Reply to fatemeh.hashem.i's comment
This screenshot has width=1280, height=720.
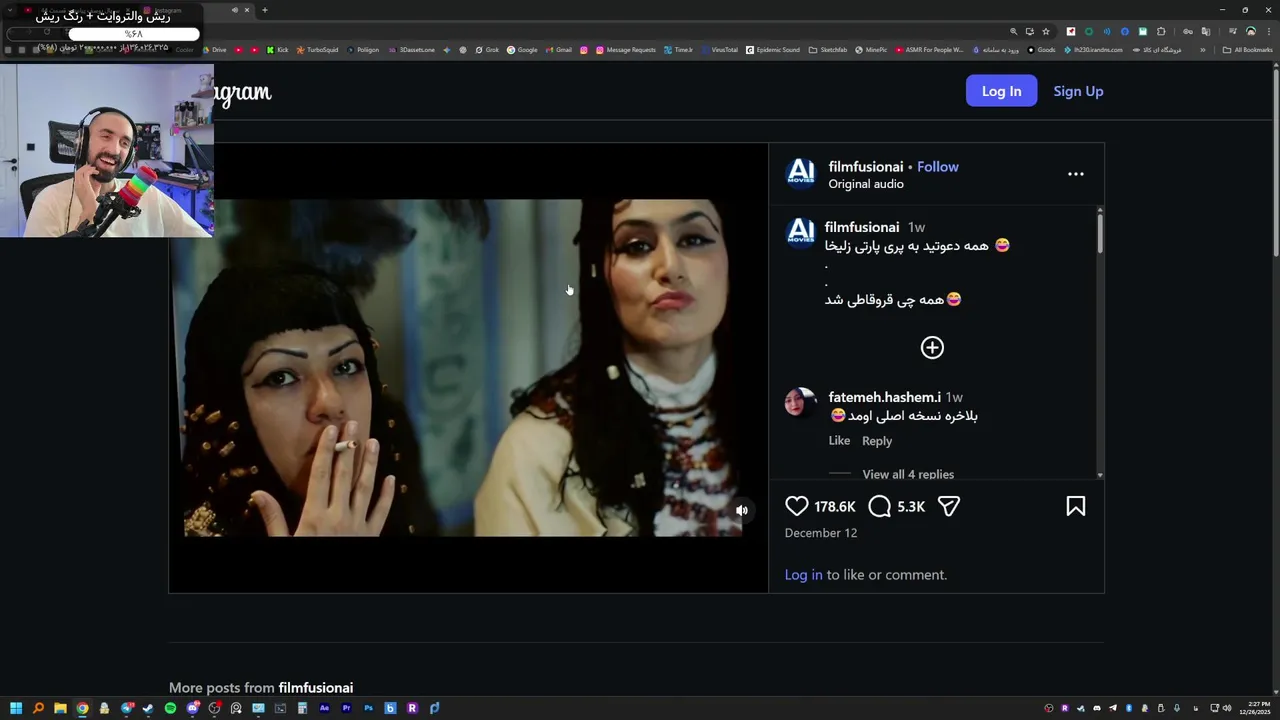(x=877, y=441)
